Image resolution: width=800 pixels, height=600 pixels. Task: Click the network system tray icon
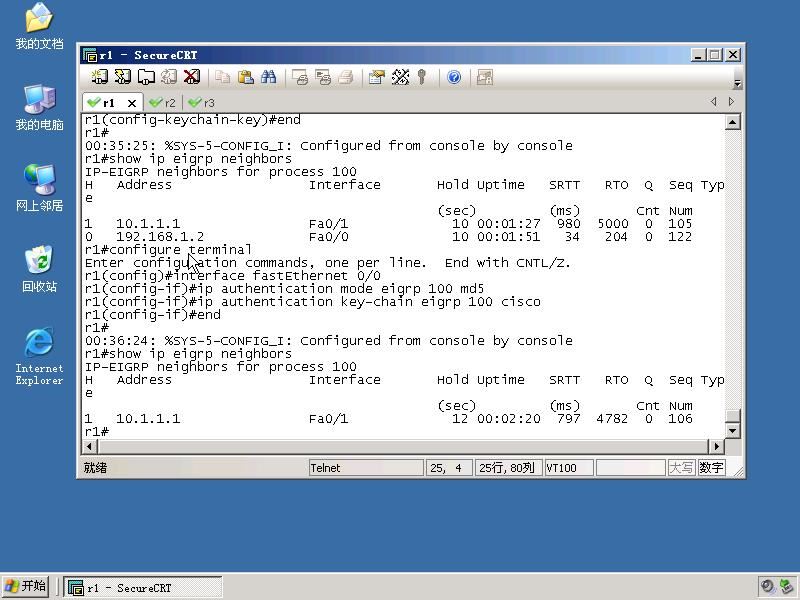pos(787,587)
